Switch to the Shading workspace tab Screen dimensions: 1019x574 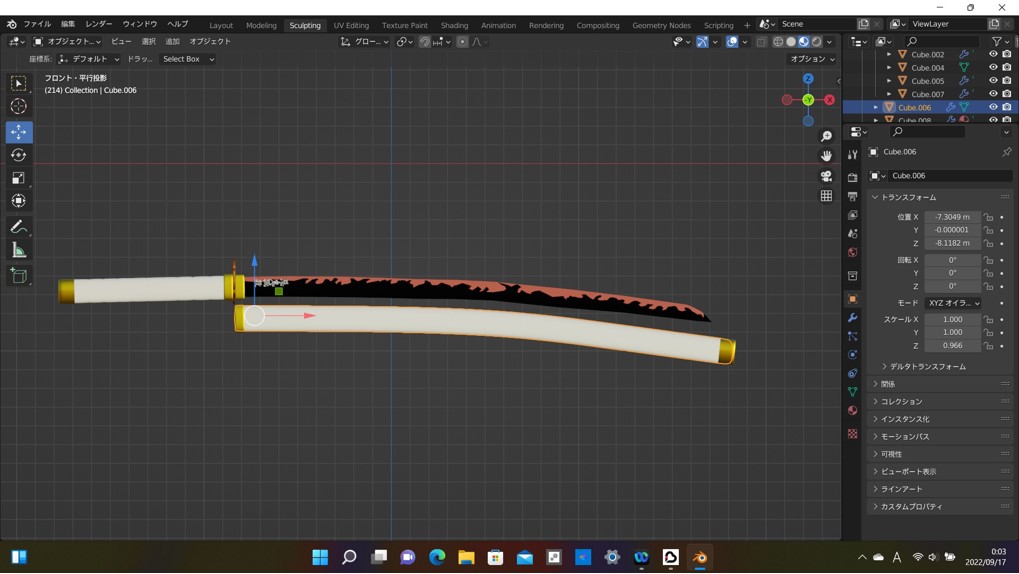point(454,25)
